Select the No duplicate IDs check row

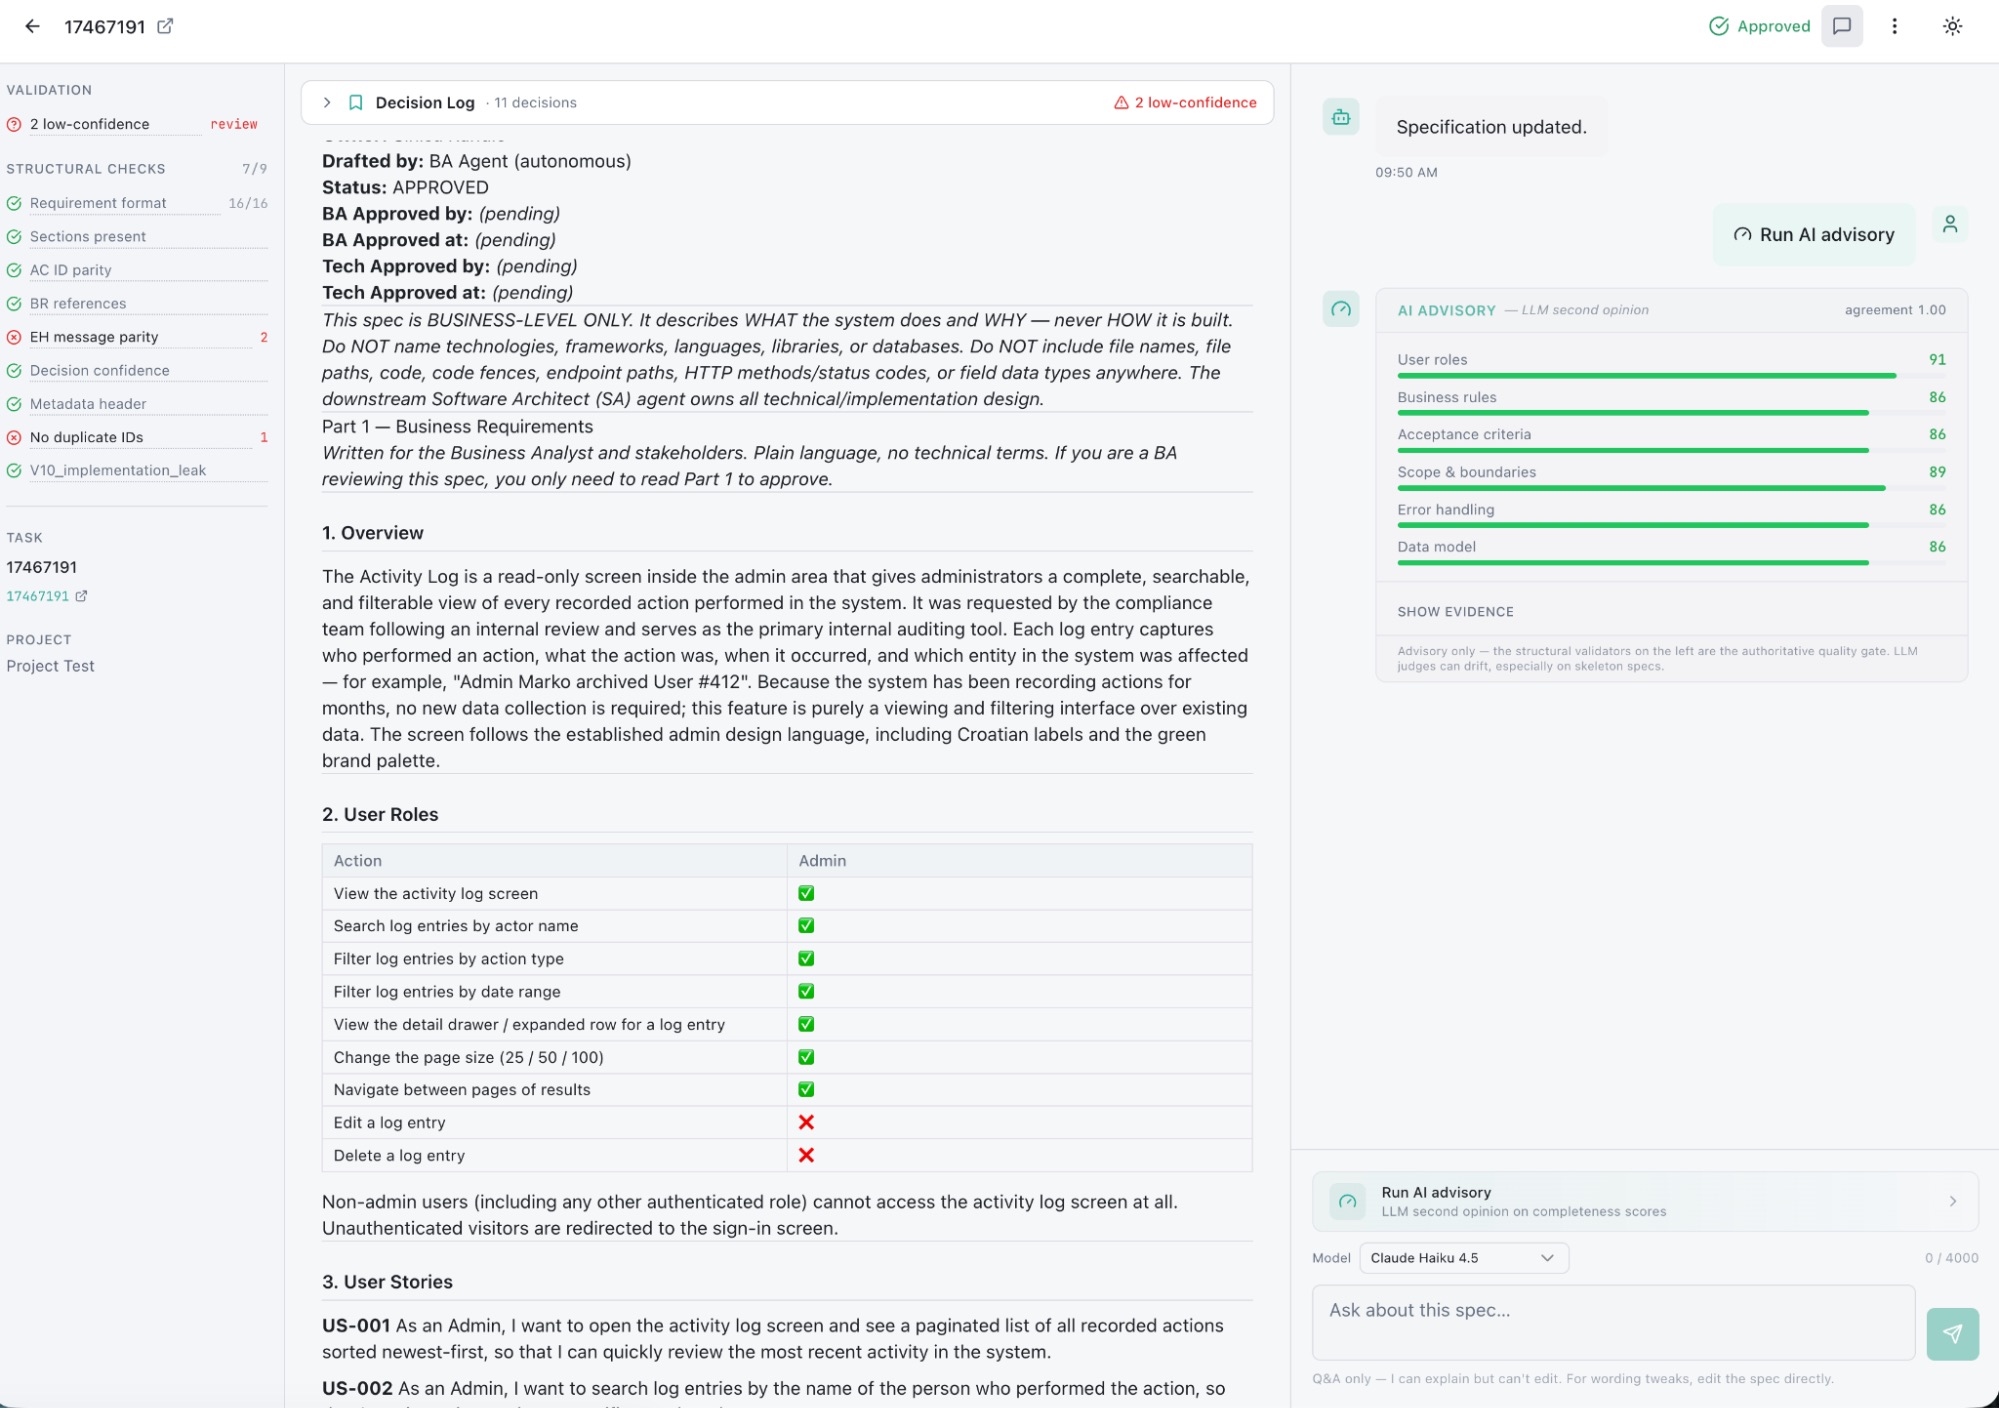click(x=137, y=437)
